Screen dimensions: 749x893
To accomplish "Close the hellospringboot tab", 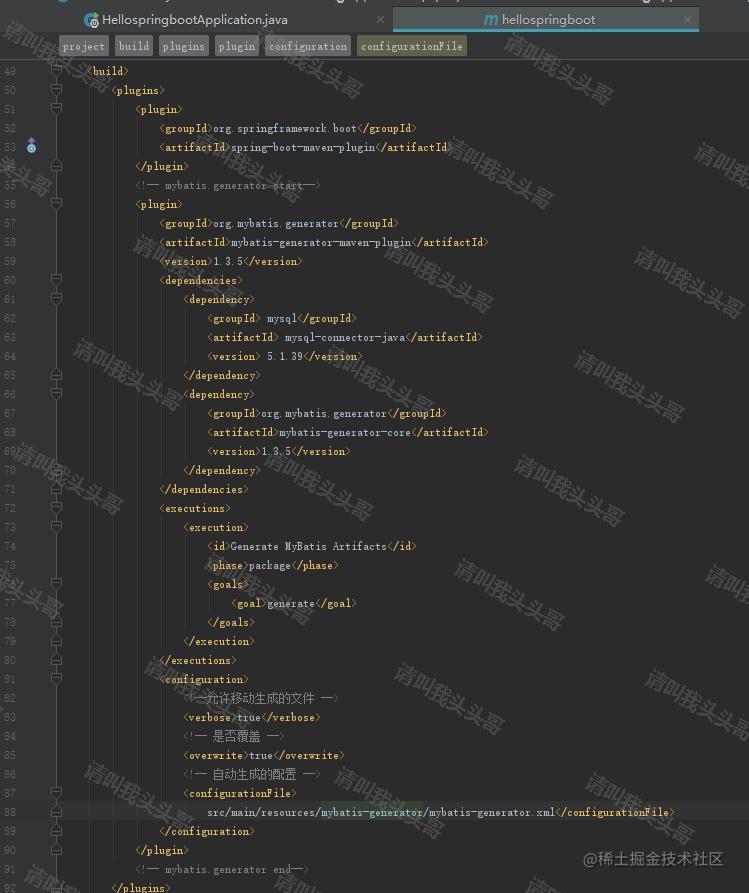I will (687, 19).
